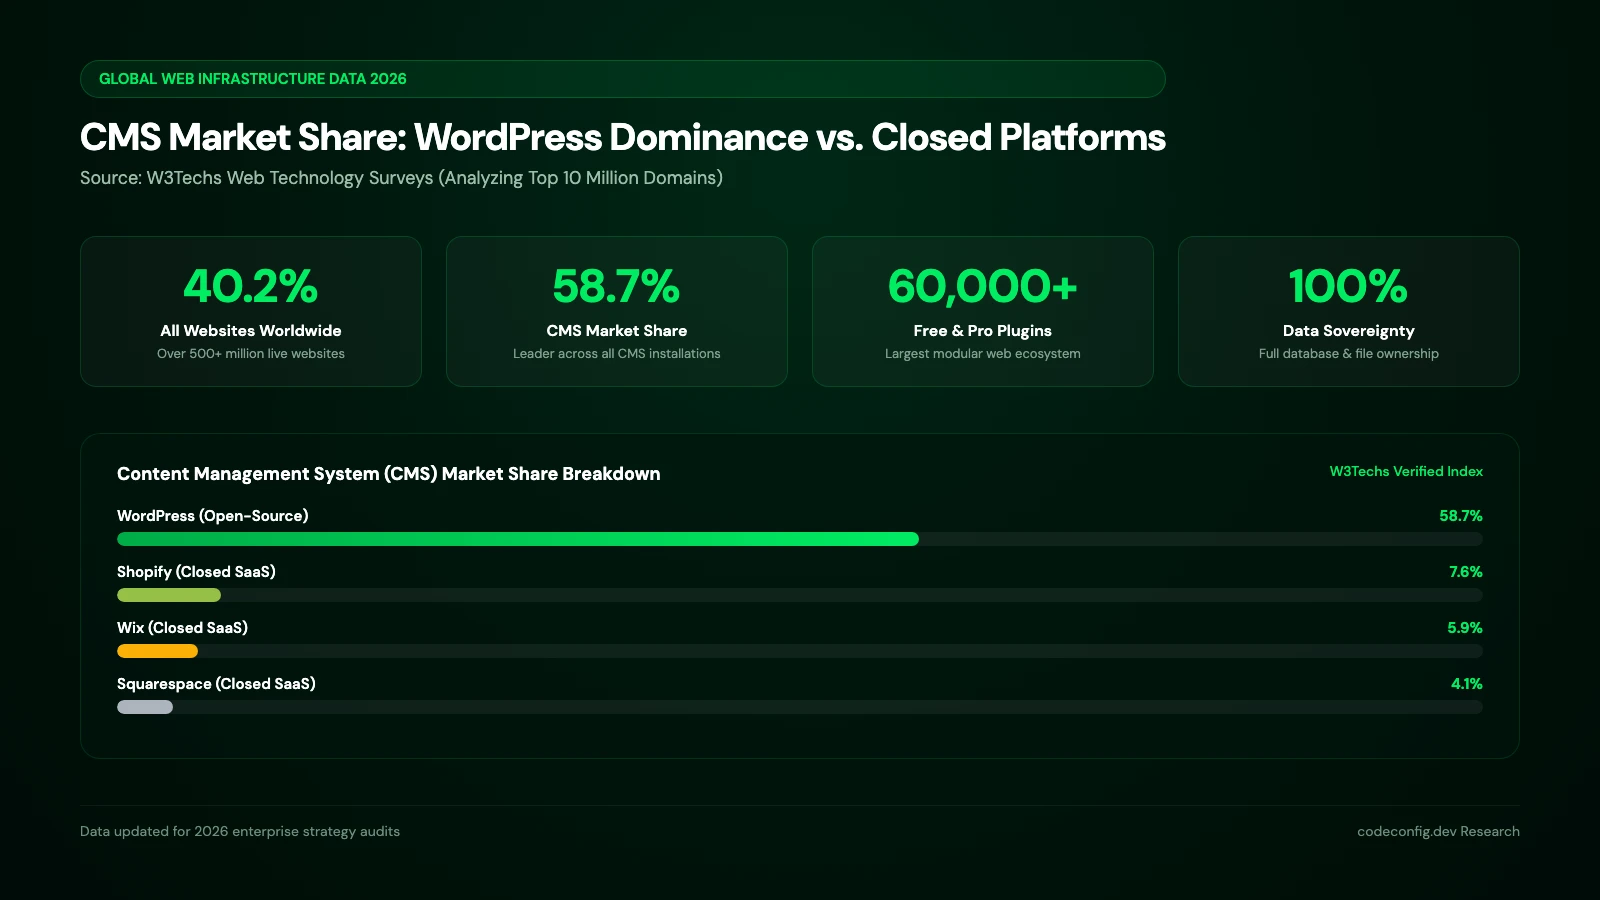Image resolution: width=1600 pixels, height=900 pixels.
Task: Click the W3Techs Verified Index label
Action: tap(1406, 471)
